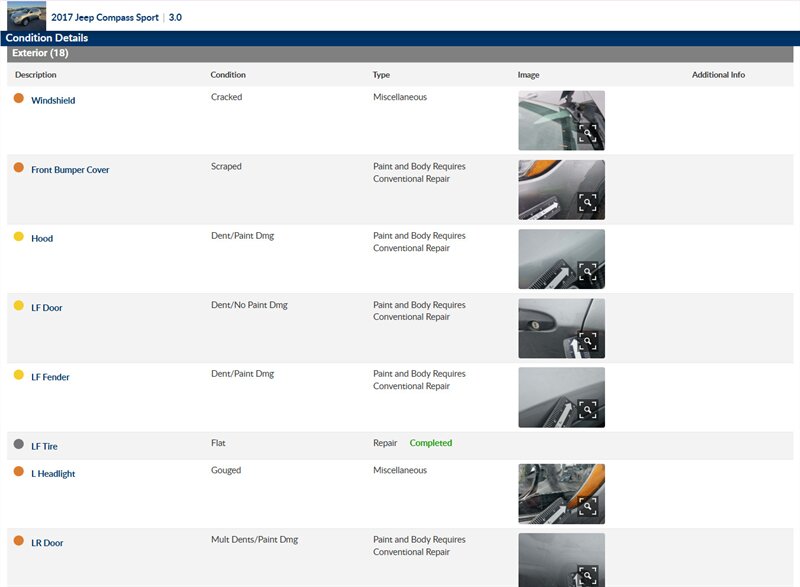Select the LF Fender entry
This screenshot has width=800, height=587.
point(50,377)
